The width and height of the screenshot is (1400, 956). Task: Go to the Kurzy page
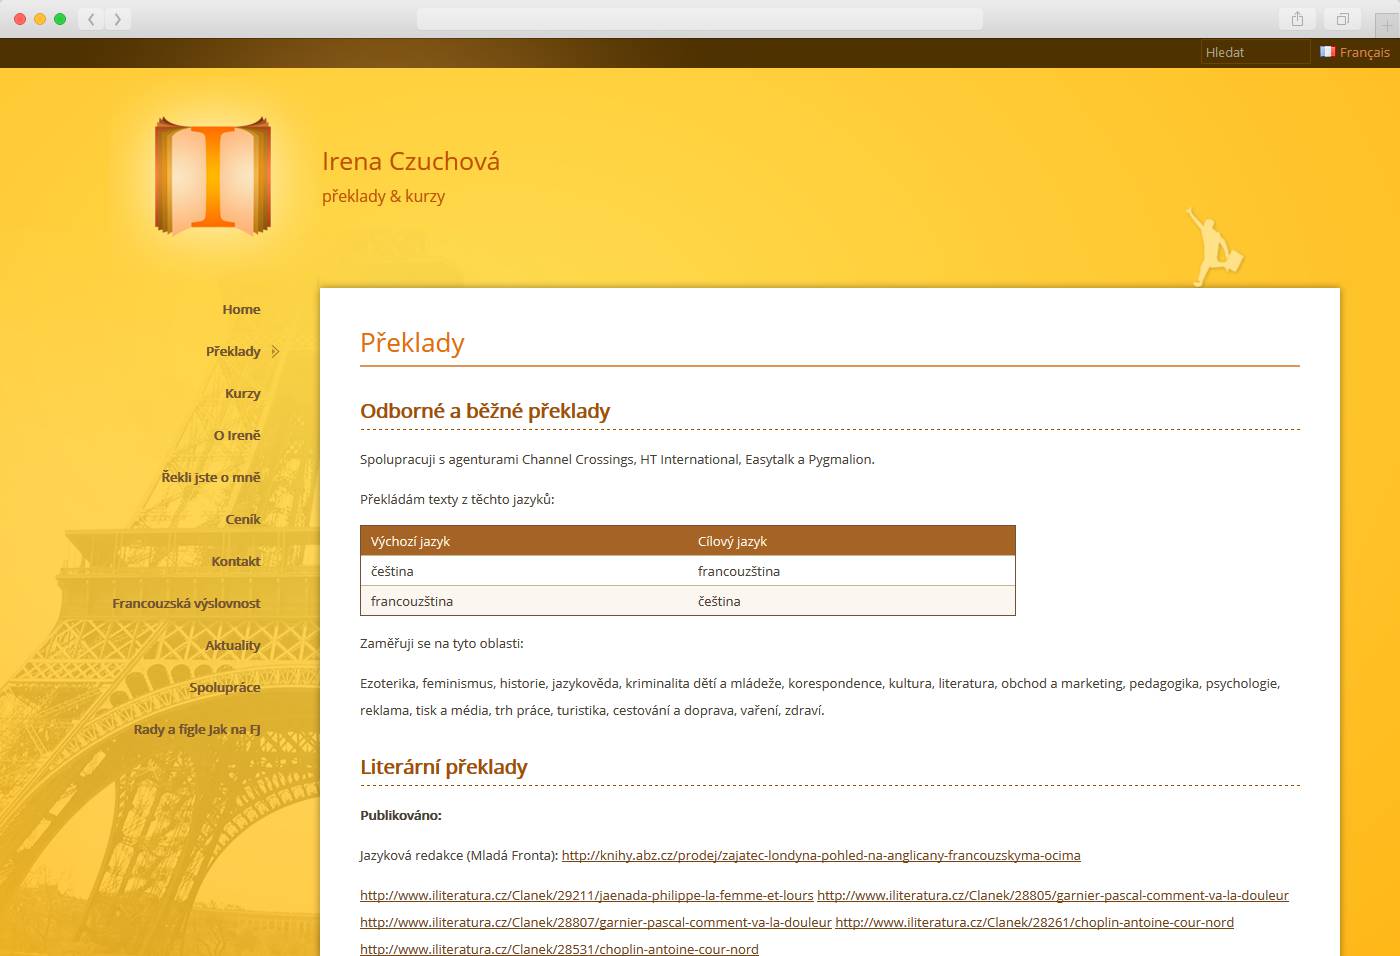click(242, 393)
